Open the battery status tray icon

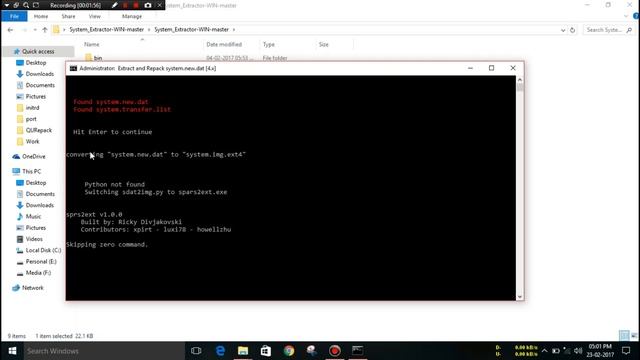pyautogui.click(x=556, y=351)
